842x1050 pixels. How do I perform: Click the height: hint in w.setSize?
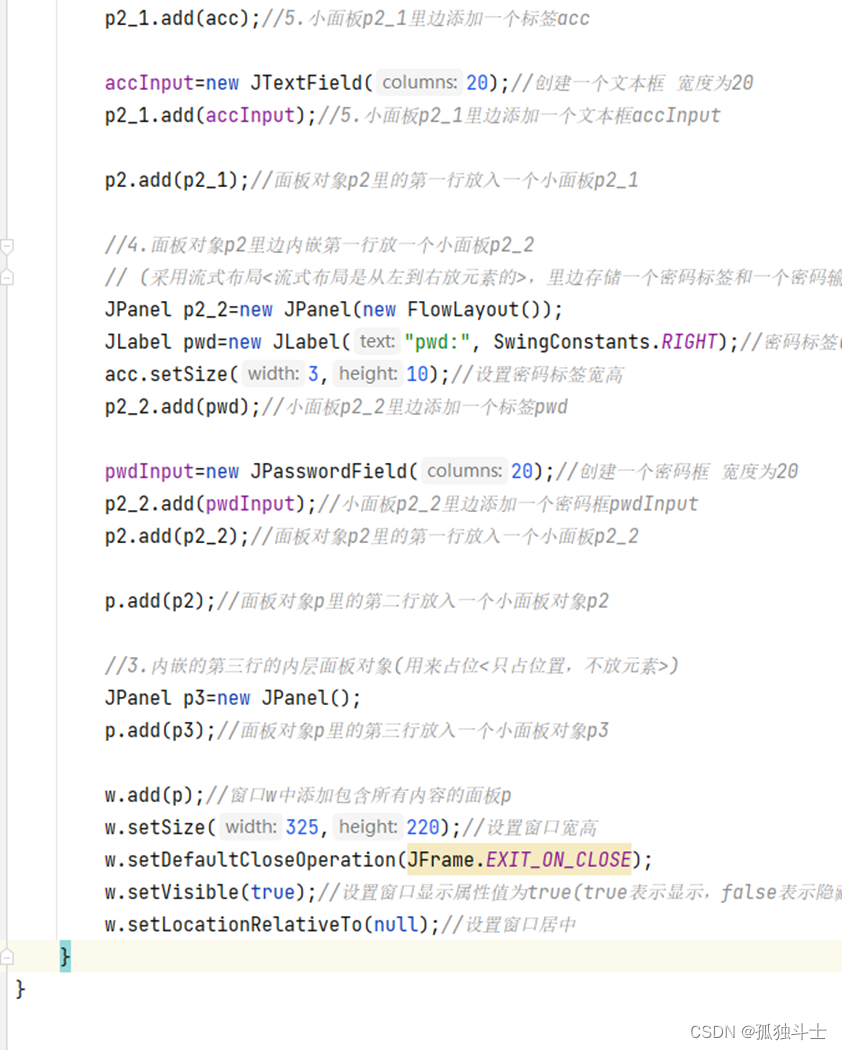368,827
